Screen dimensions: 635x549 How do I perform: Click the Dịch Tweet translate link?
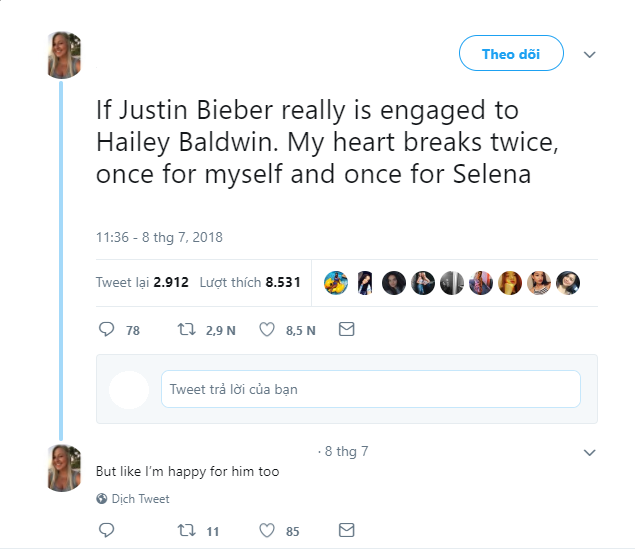(140, 499)
